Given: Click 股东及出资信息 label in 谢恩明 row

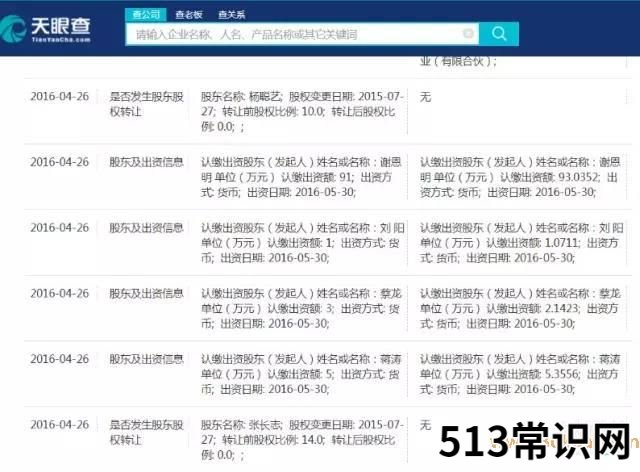Looking at the screenshot, I should point(146,162).
